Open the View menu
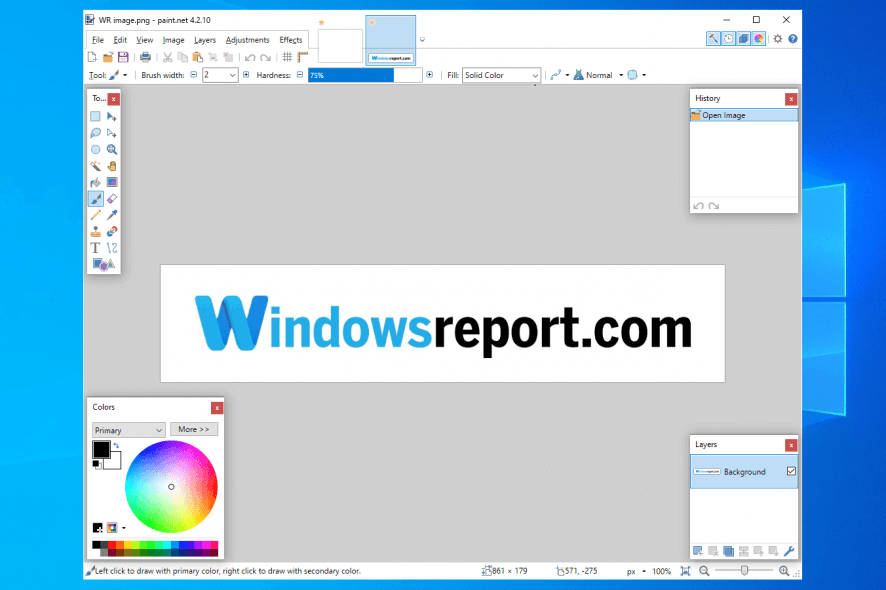Image resolution: width=886 pixels, height=590 pixels. point(145,40)
